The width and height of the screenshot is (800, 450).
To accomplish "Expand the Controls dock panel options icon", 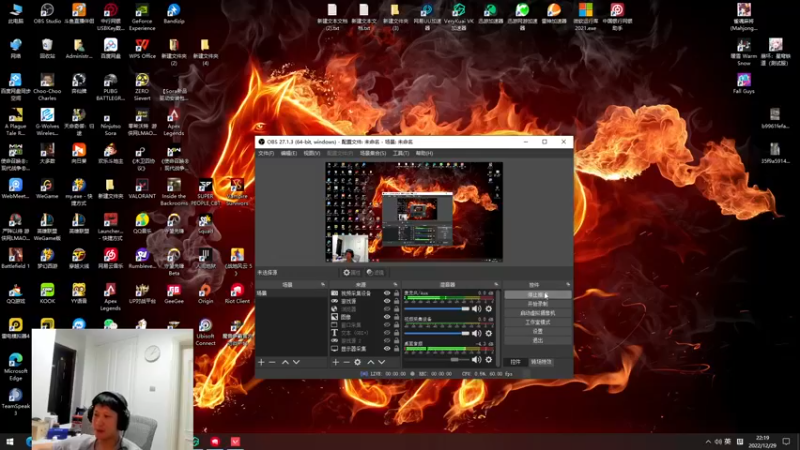I will point(567,285).
